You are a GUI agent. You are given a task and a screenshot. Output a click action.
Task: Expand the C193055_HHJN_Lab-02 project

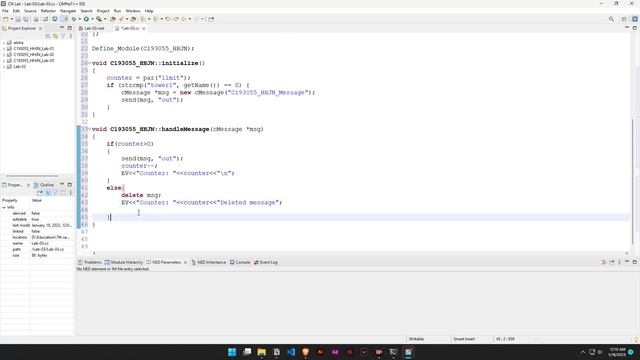[4, 55]
